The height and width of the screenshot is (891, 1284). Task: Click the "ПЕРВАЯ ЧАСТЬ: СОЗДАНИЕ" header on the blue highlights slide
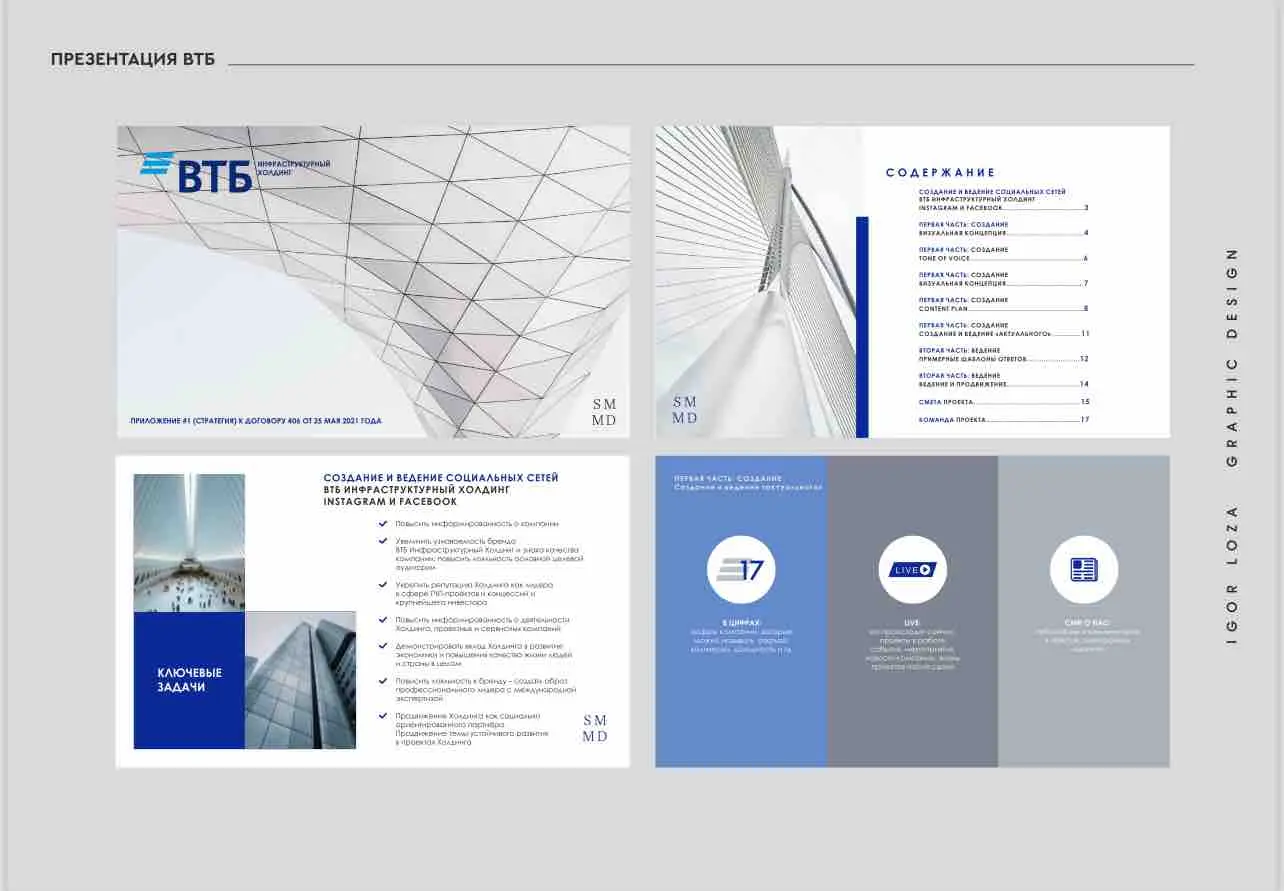point(728,478)
